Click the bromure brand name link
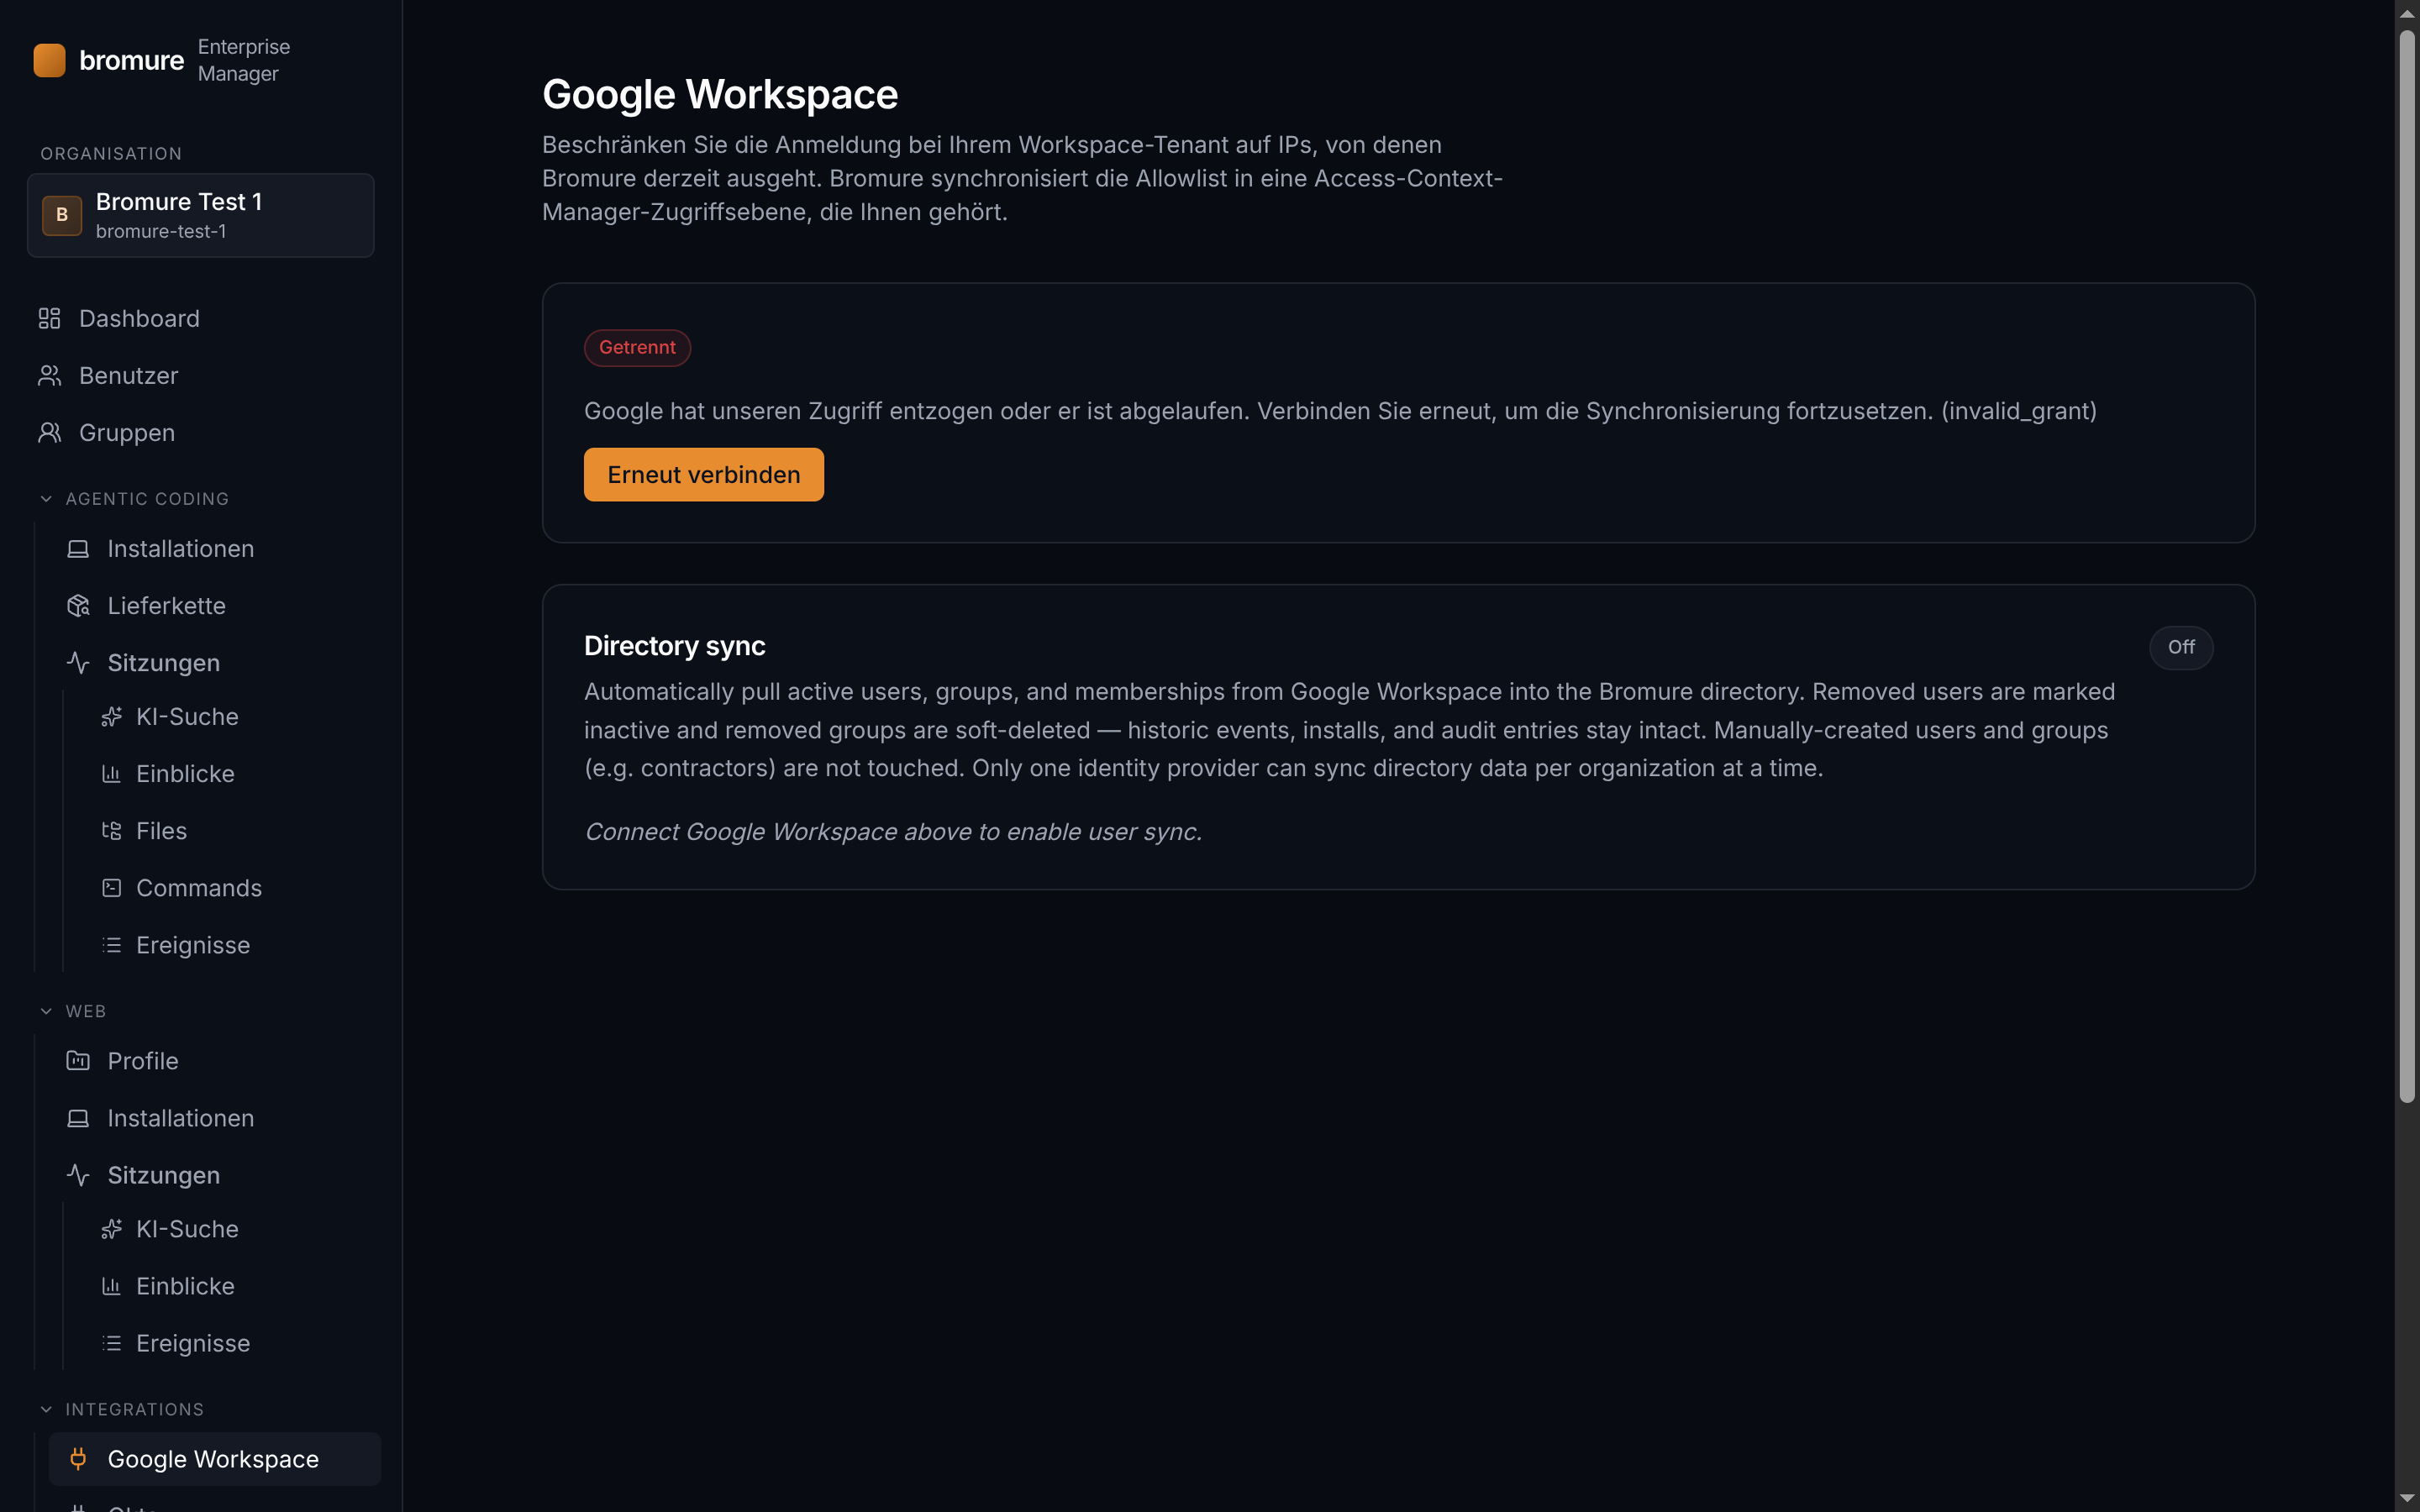 pos(131,60)
